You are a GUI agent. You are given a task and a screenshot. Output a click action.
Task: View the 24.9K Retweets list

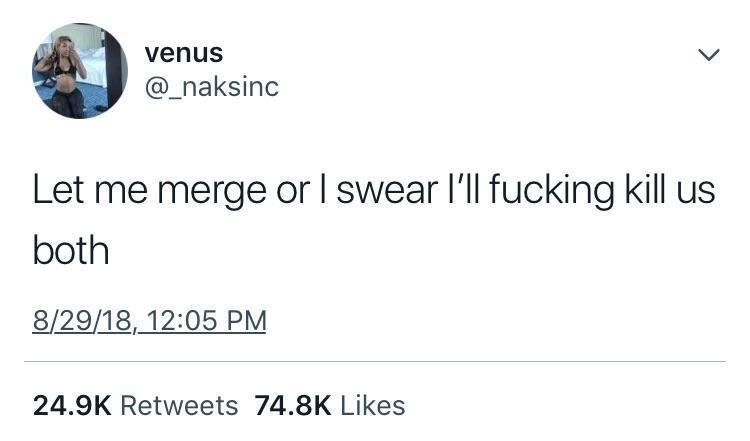tap(135, 405)
